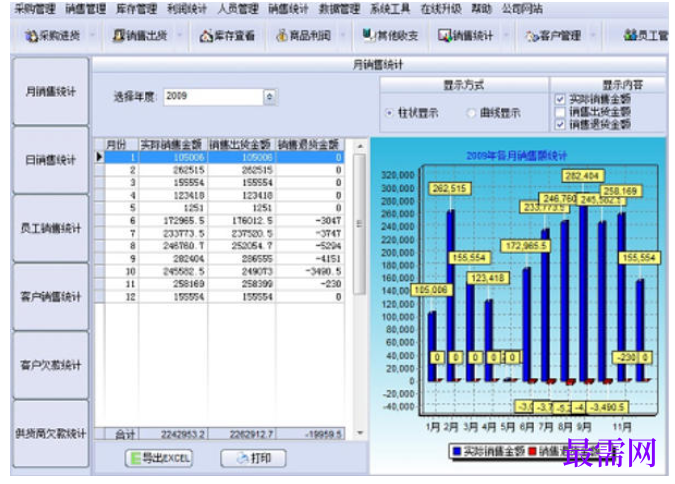
Task: Open the 其他收支 other income icon
Action: pyautogui.click(x=369, y=35)
